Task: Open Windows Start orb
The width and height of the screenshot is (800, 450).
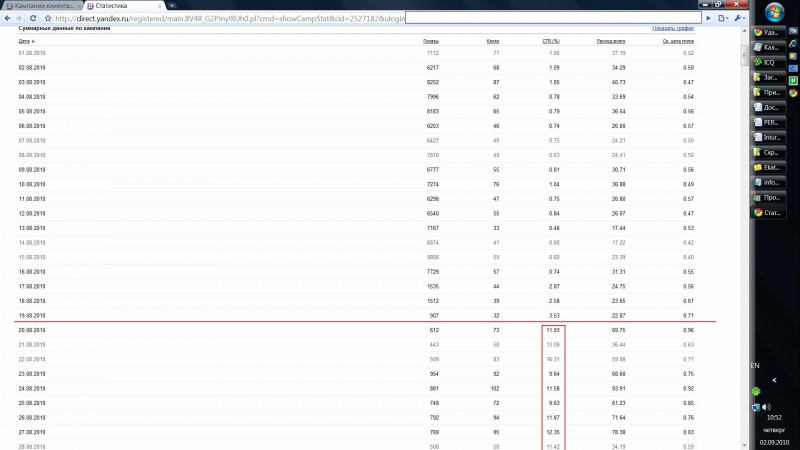Action: (x=774, y=12)
